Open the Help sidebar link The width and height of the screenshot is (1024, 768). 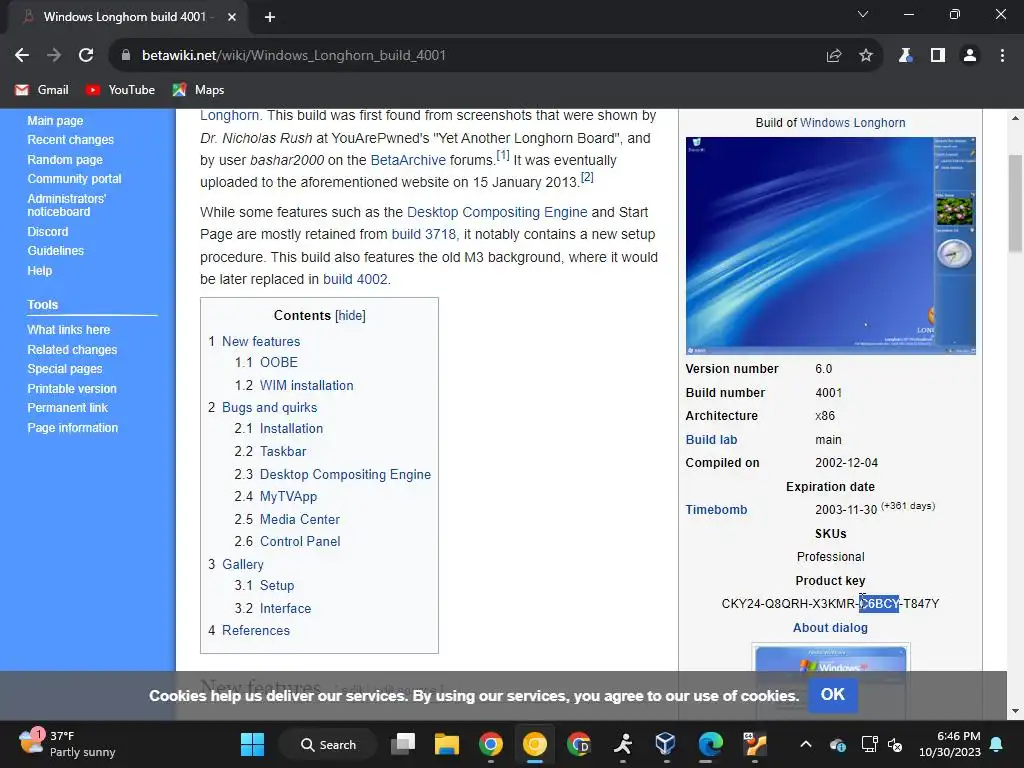tap(39, 270)
